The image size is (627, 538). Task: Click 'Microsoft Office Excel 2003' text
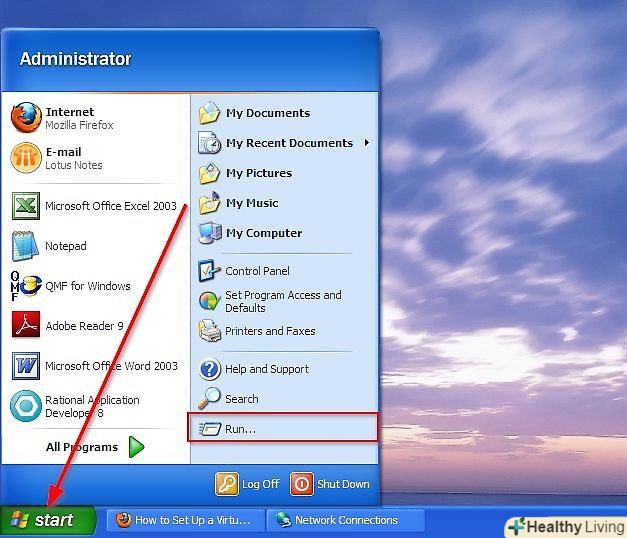point(111,206)
